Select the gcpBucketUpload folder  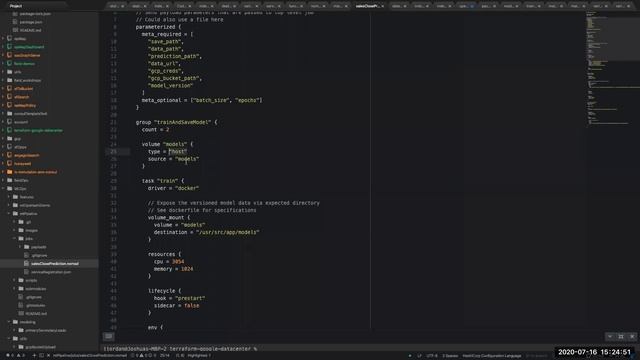(x=40, y=347)
